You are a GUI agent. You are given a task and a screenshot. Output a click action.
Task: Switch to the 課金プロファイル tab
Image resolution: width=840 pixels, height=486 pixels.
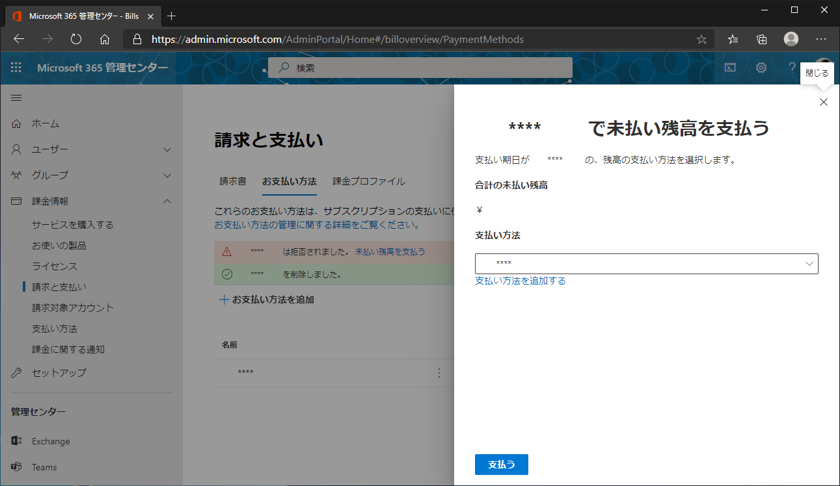369,182
